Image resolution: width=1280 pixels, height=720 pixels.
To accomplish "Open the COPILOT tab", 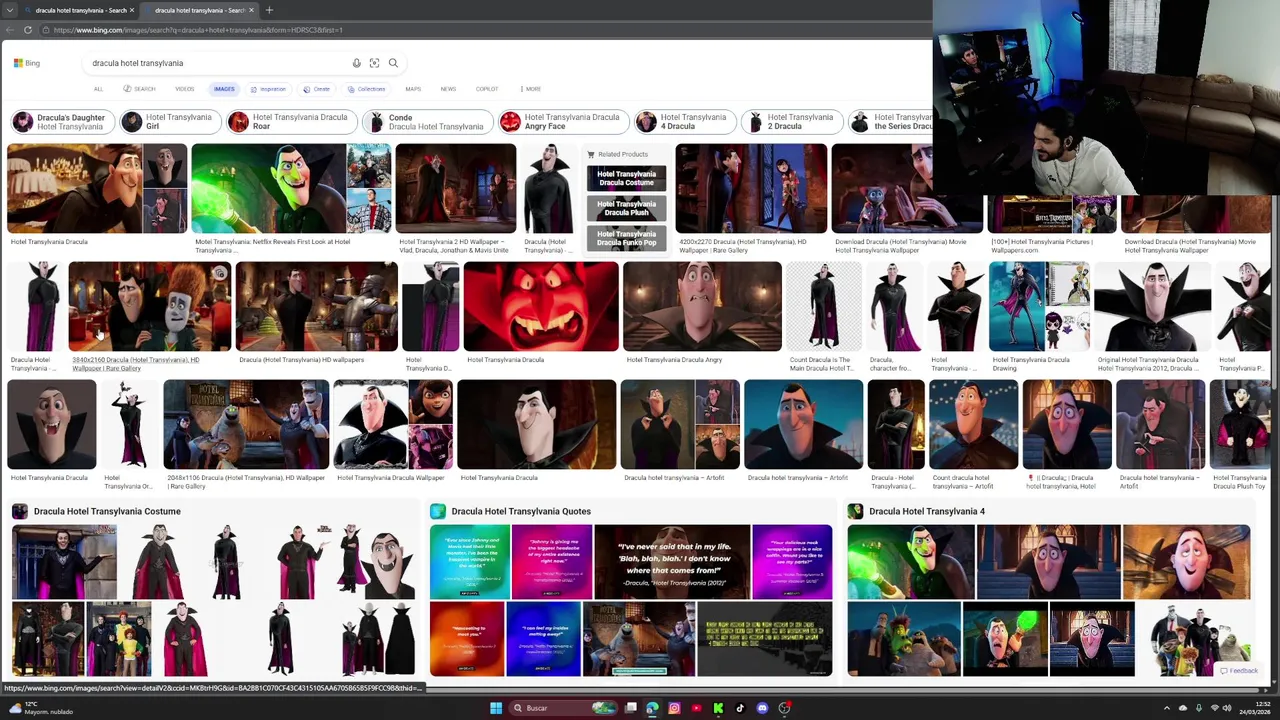I will (487, 89).
